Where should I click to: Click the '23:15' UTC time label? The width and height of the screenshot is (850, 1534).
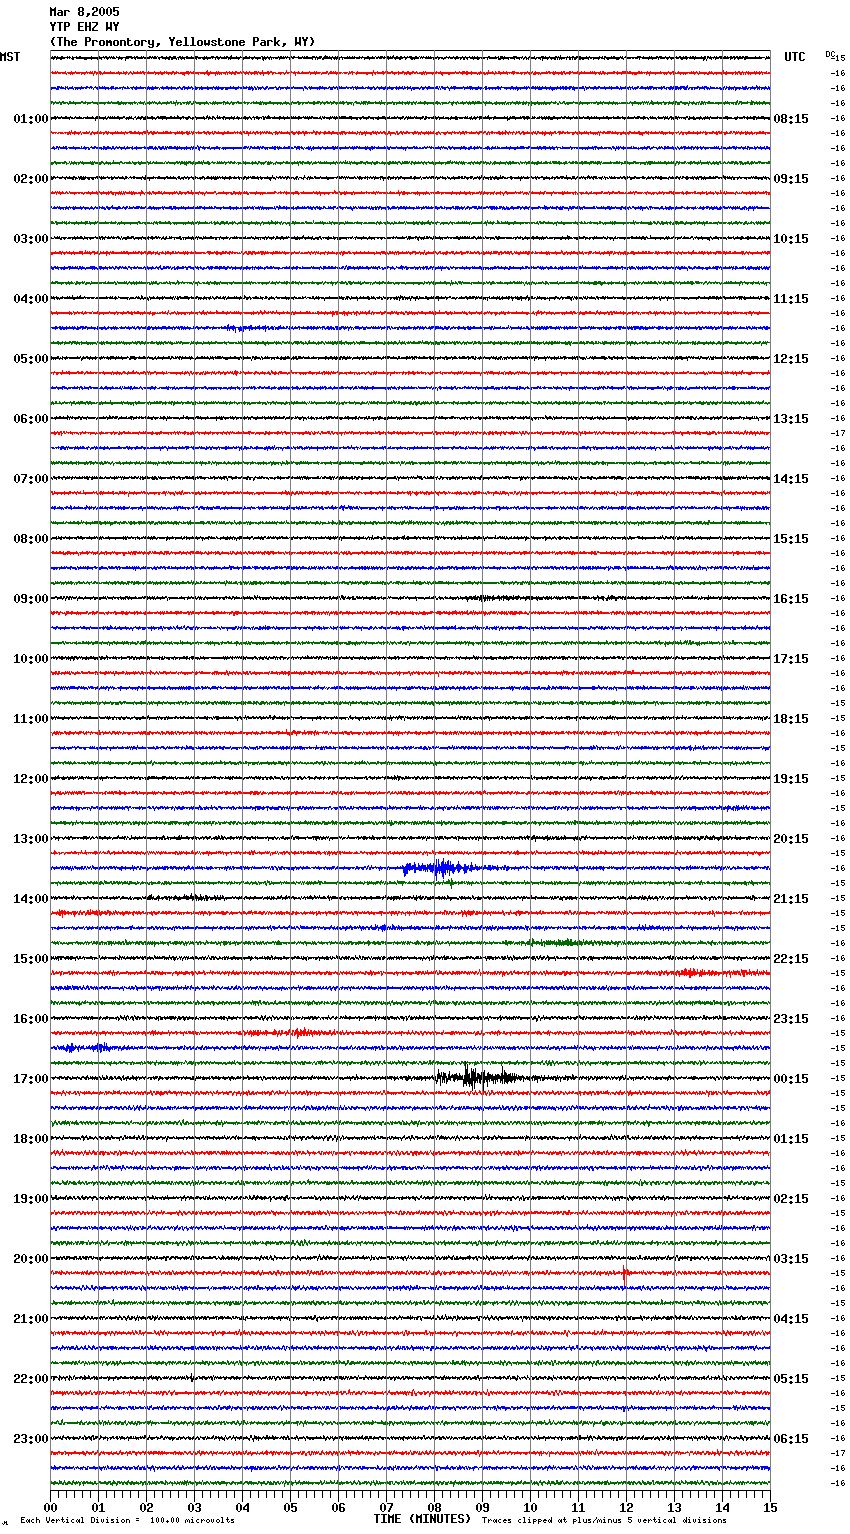tap(791, 1019)
